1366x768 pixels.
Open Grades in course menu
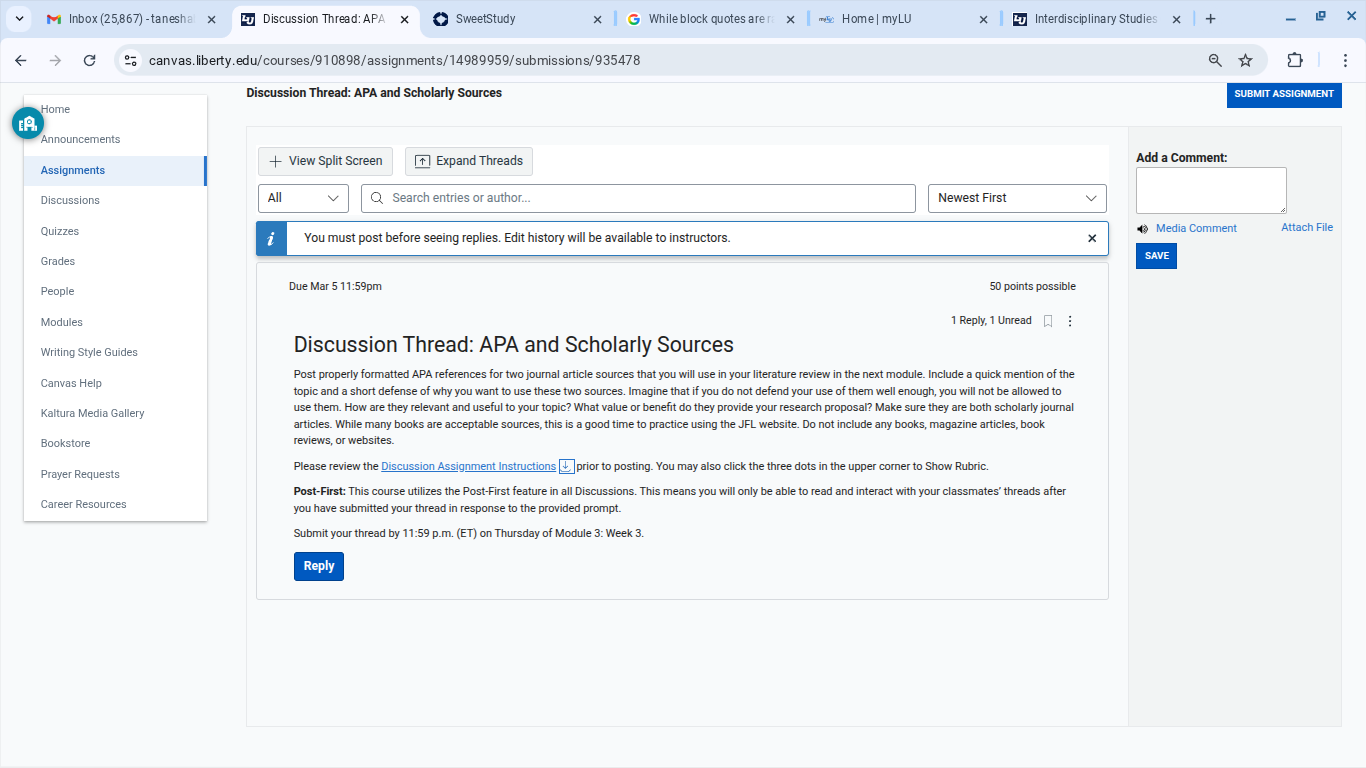58,261
